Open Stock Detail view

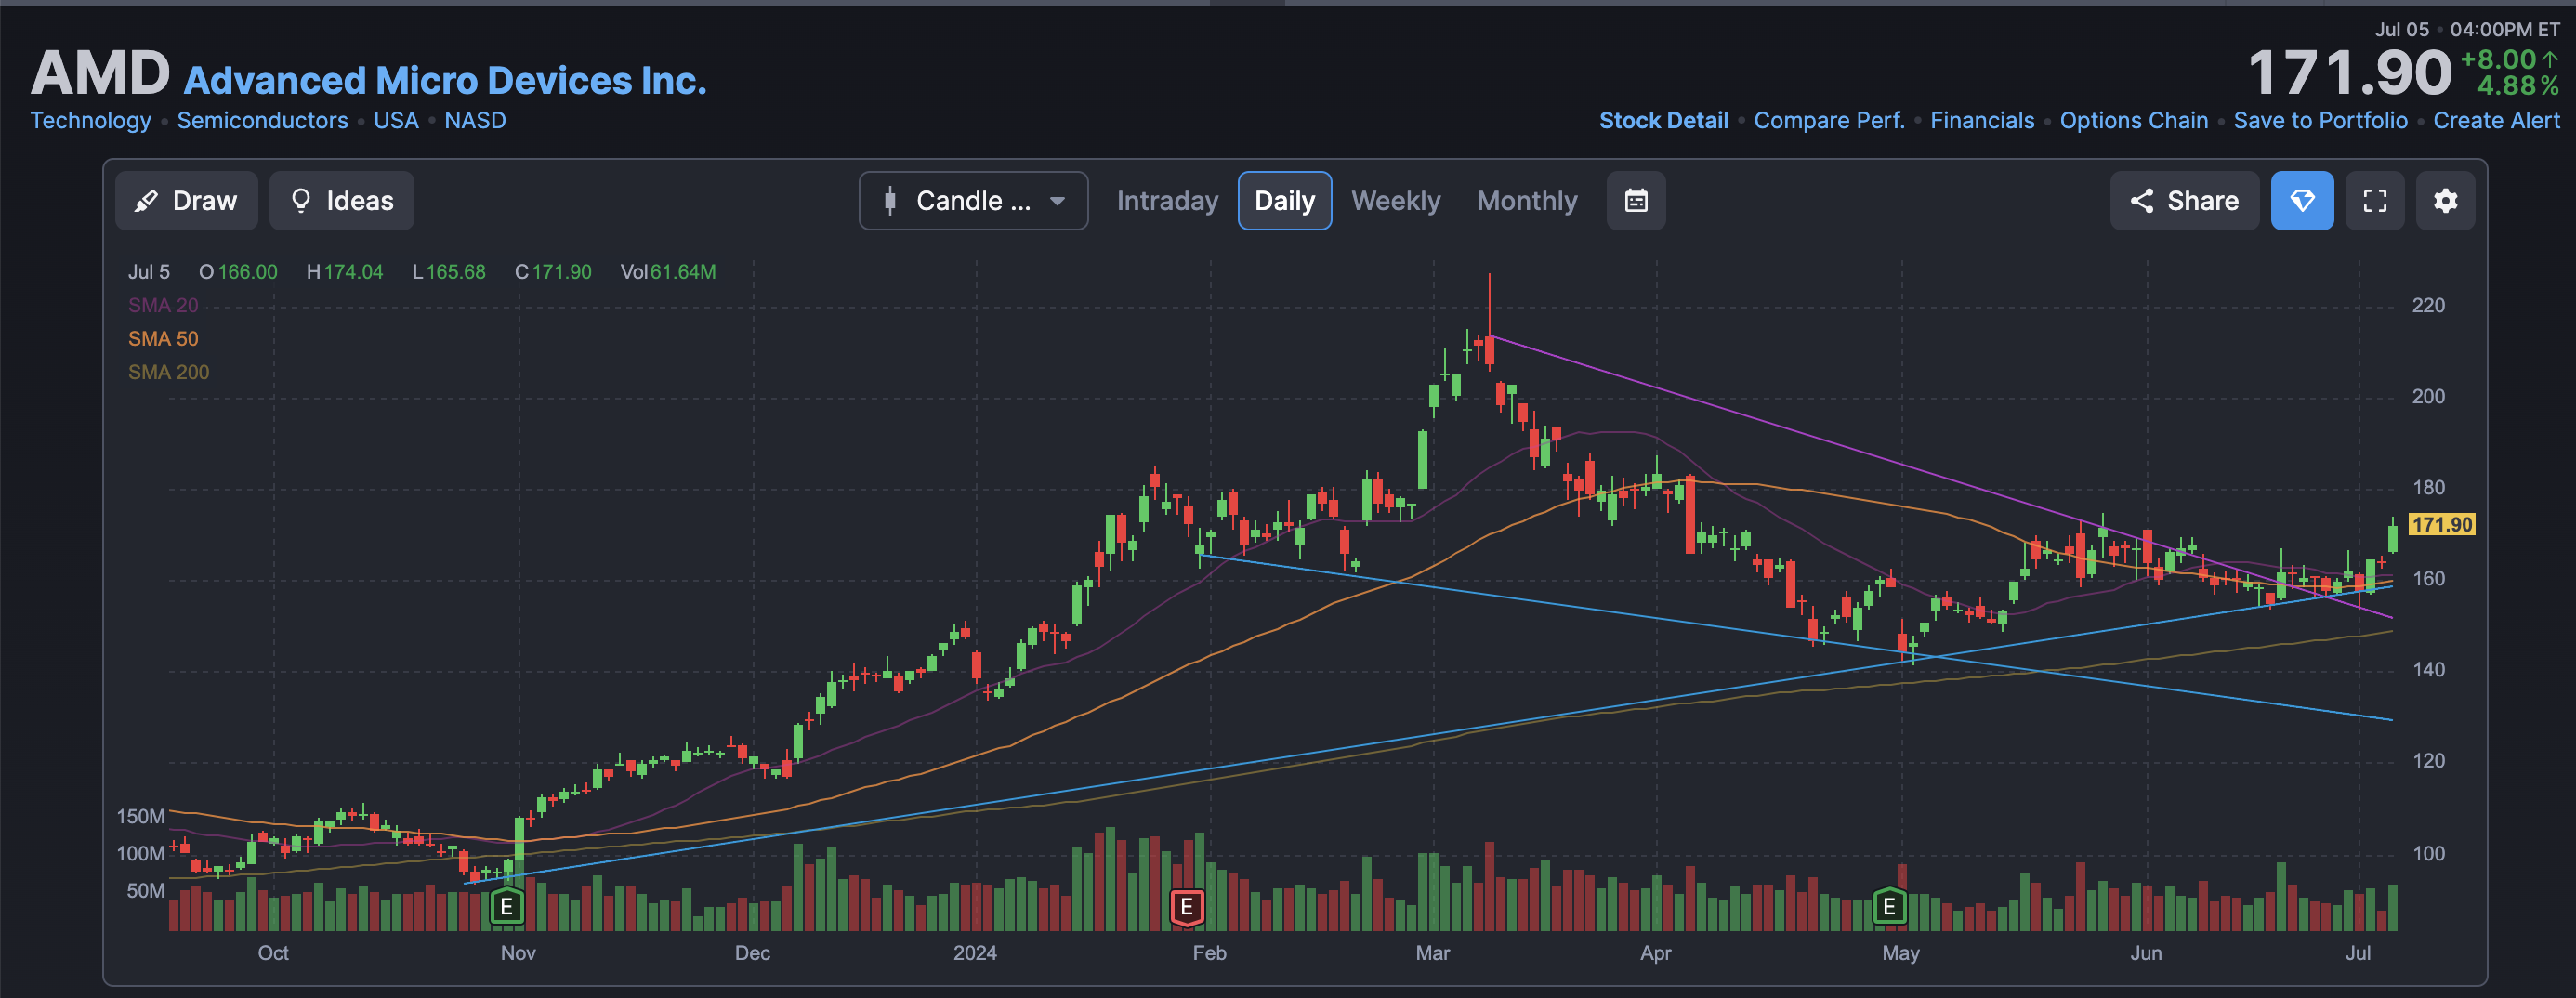pyautogui.click(x=1663, y=120)
